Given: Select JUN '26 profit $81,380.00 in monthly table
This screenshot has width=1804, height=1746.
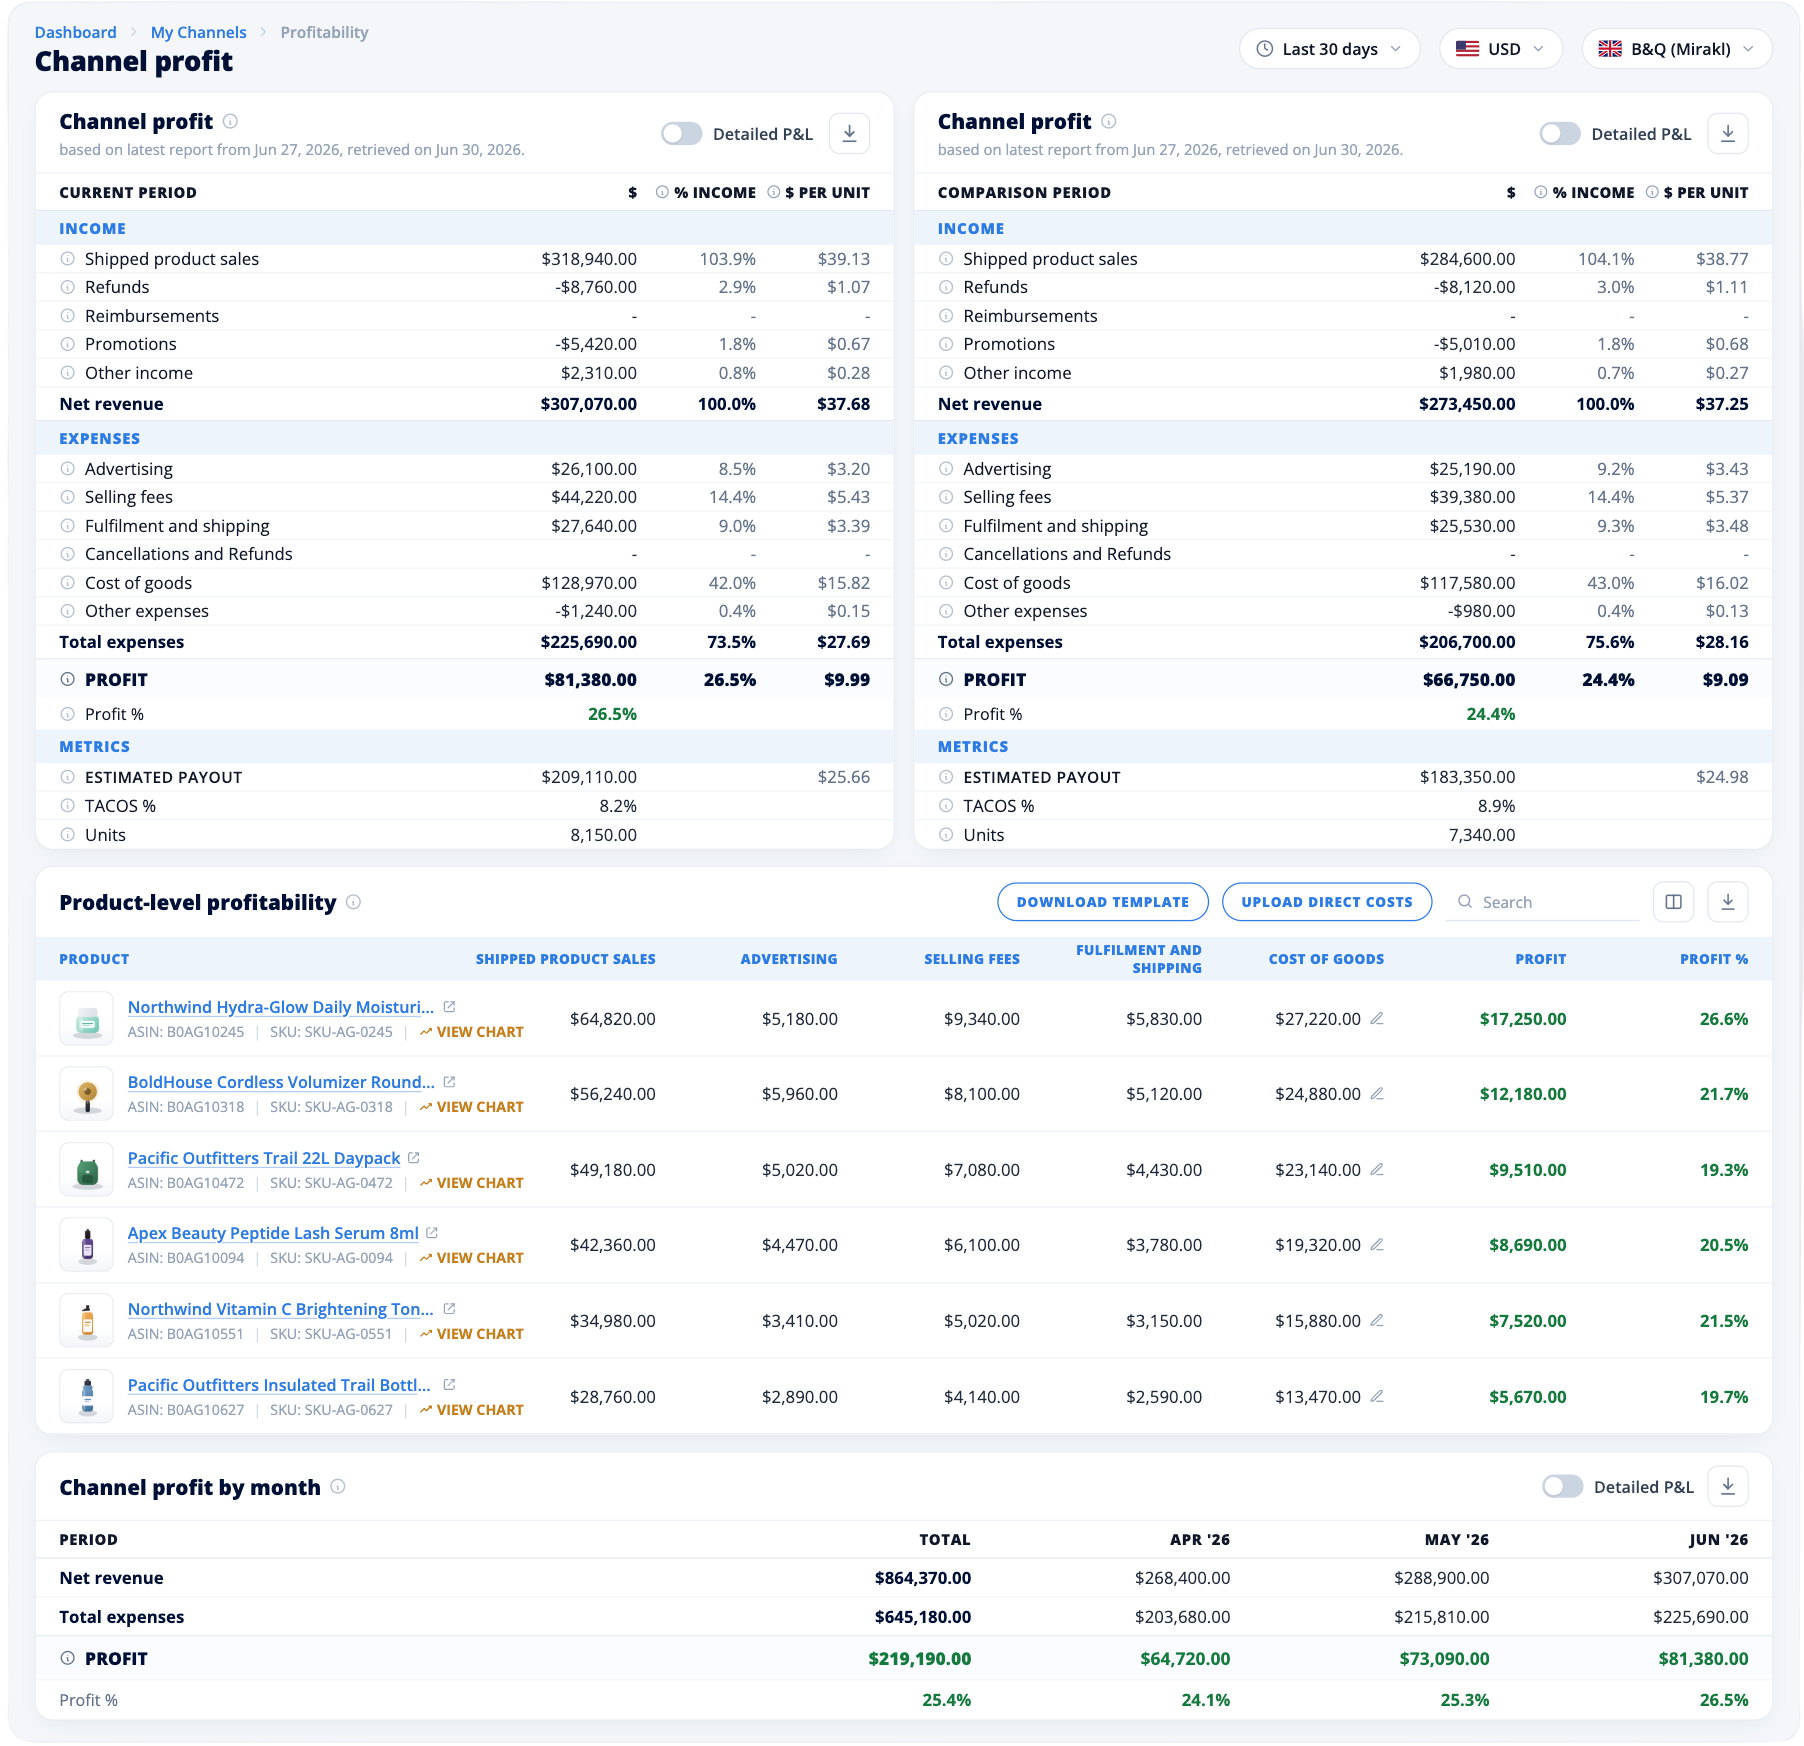Looking at the screenshot, I should coord(1703,1659).
